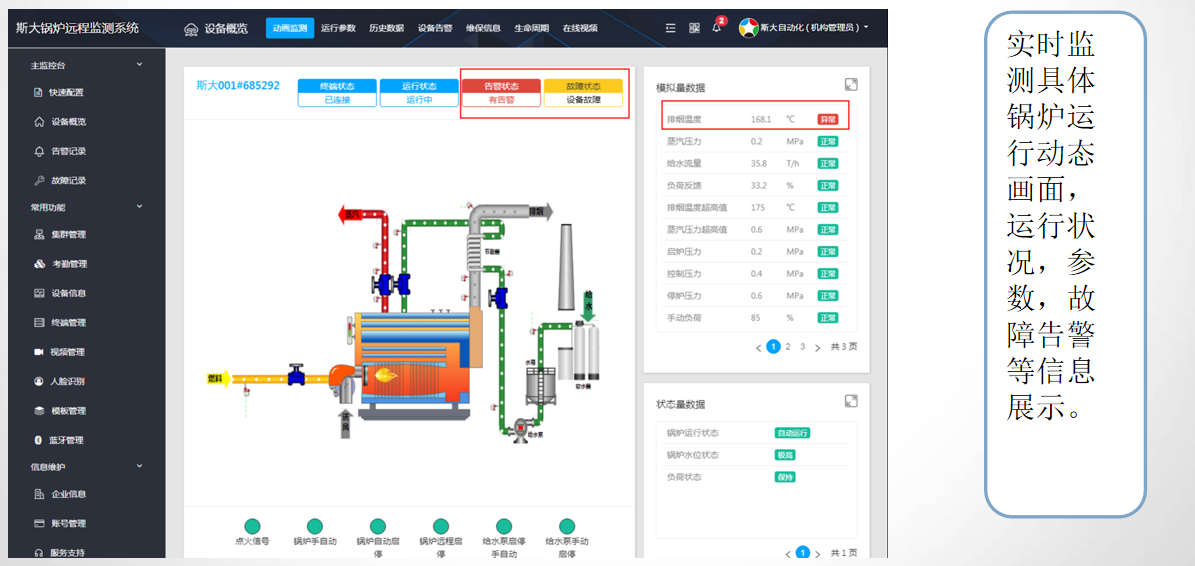The image size is (1195, 566).
Task: Expand the 模拟量数据 panel to fullscreen
Action: pos(850,86)
